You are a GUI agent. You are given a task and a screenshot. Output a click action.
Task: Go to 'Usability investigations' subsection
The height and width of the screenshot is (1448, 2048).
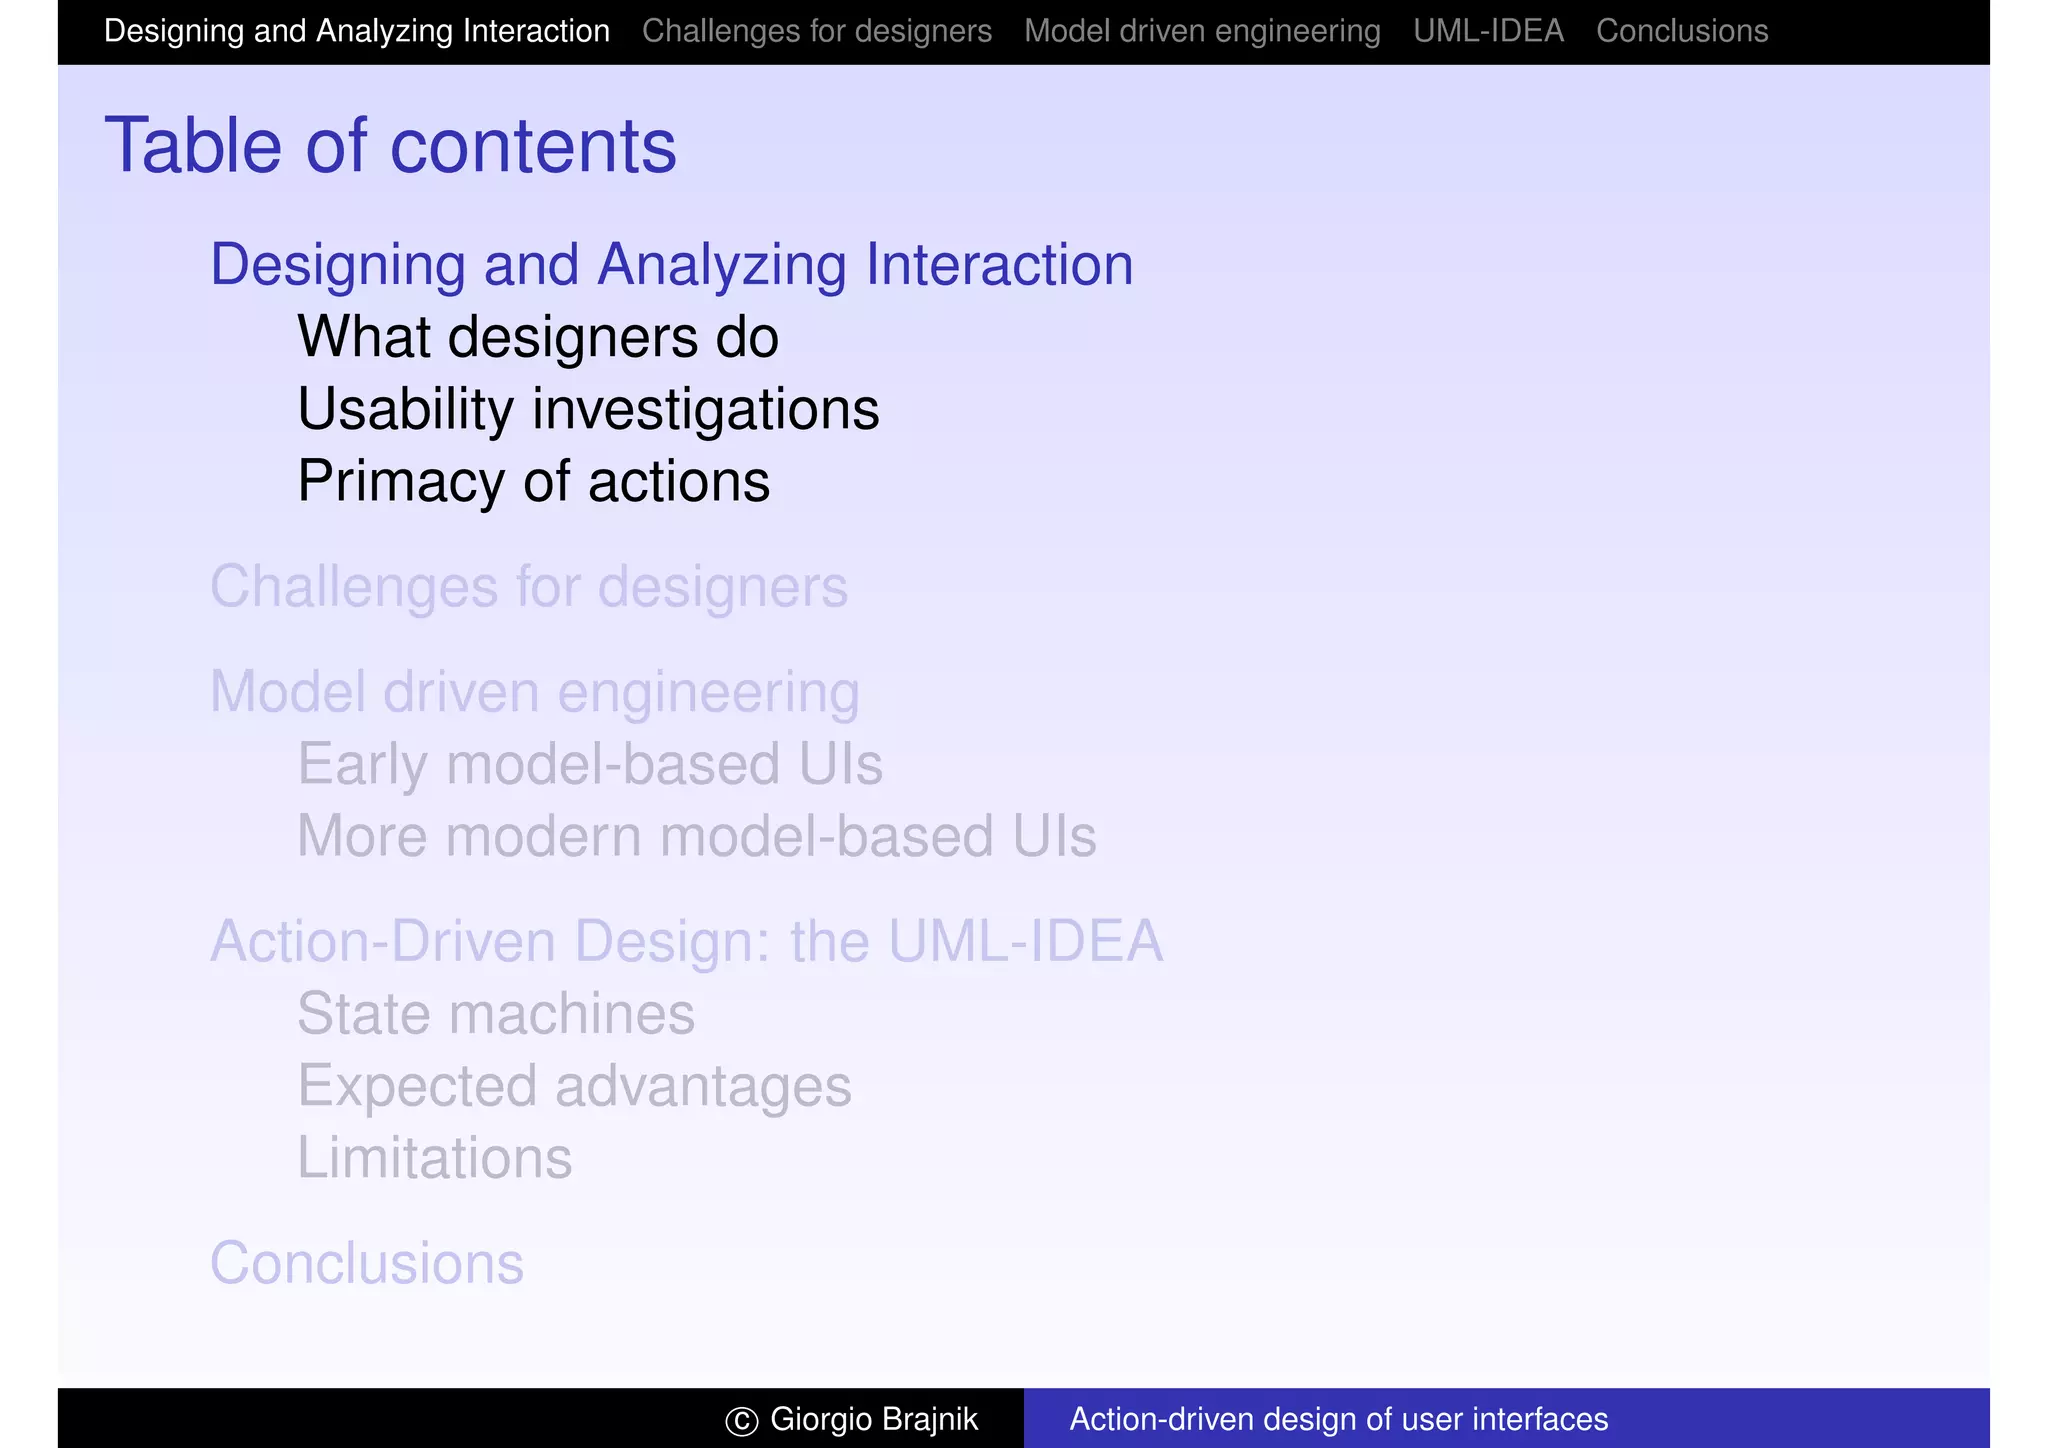(x=588, y=409)
